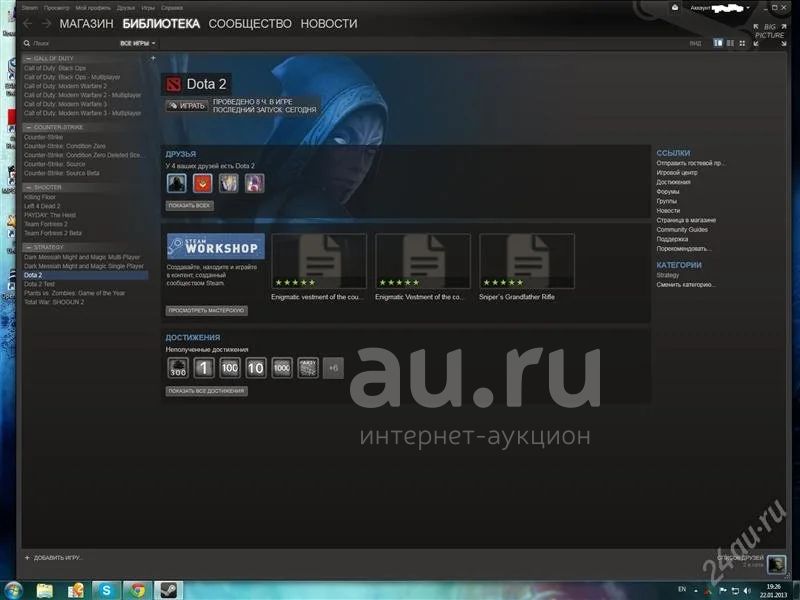Click the ИГРАТЬ button for Dota 2
Image resolution: width=800 pixels, height=600 pixels.
pyautogui.click(x=187, y=106)
